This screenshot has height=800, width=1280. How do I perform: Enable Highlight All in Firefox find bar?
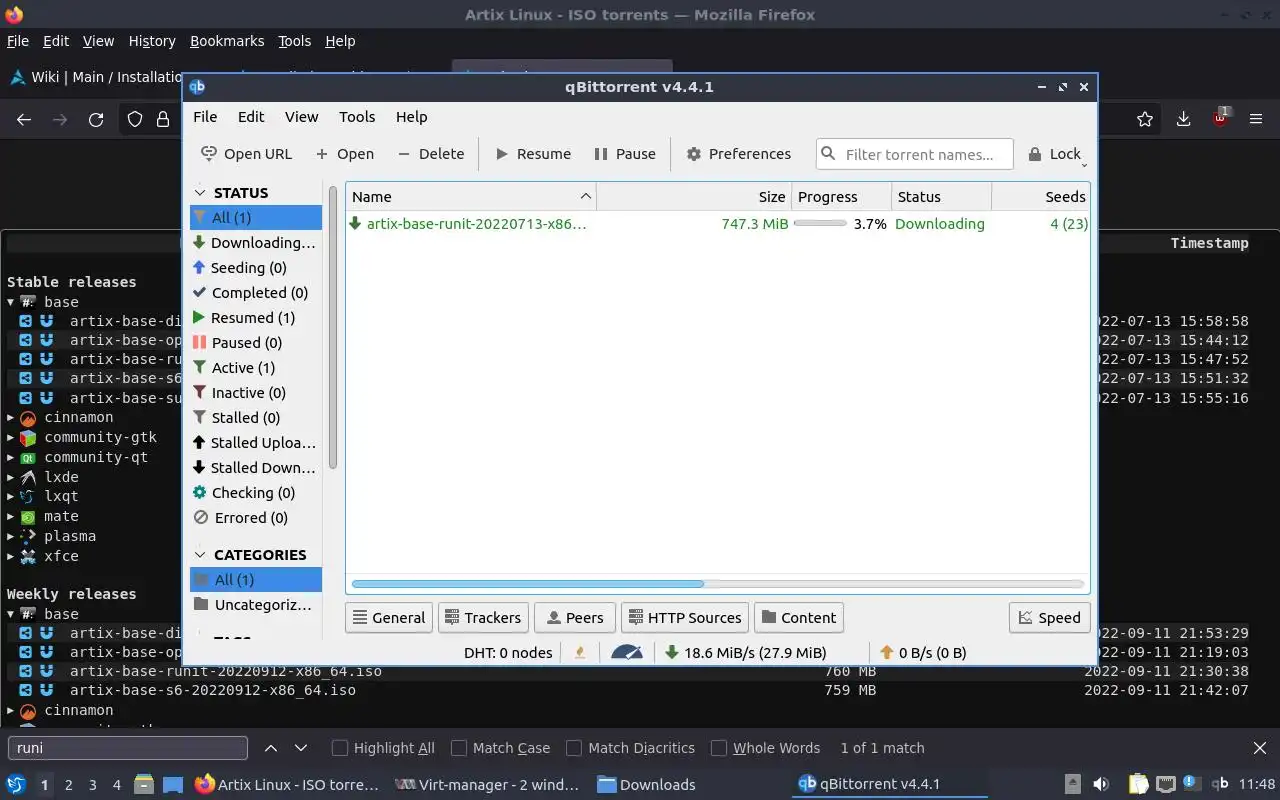tap(383, 748)
